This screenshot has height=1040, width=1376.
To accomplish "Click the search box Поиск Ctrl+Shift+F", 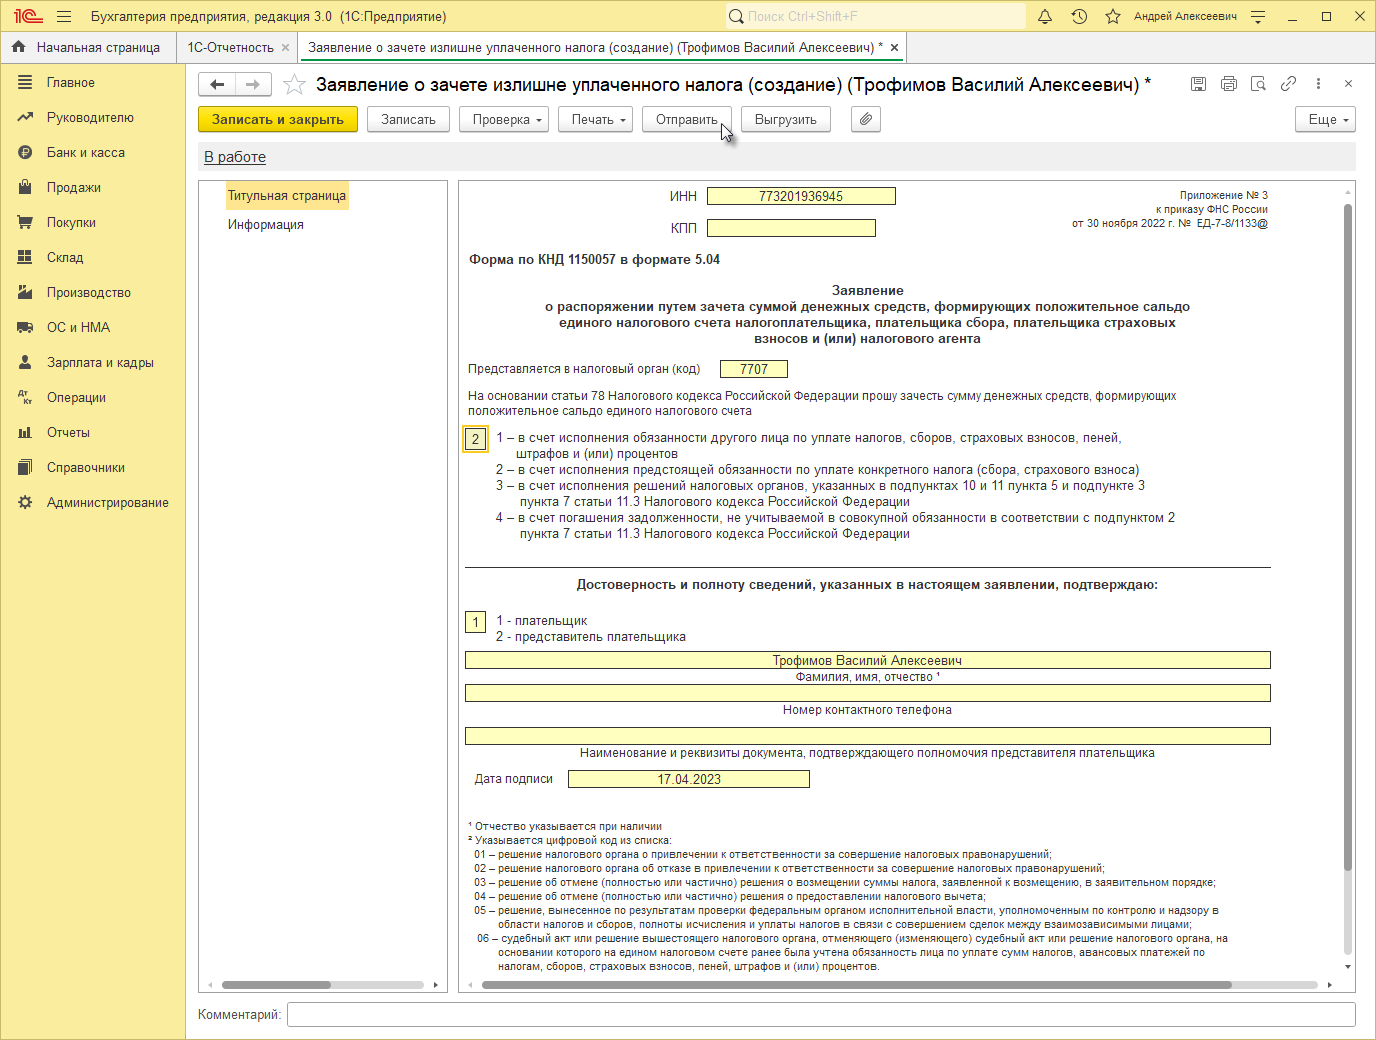I will (x=876, y=16).
